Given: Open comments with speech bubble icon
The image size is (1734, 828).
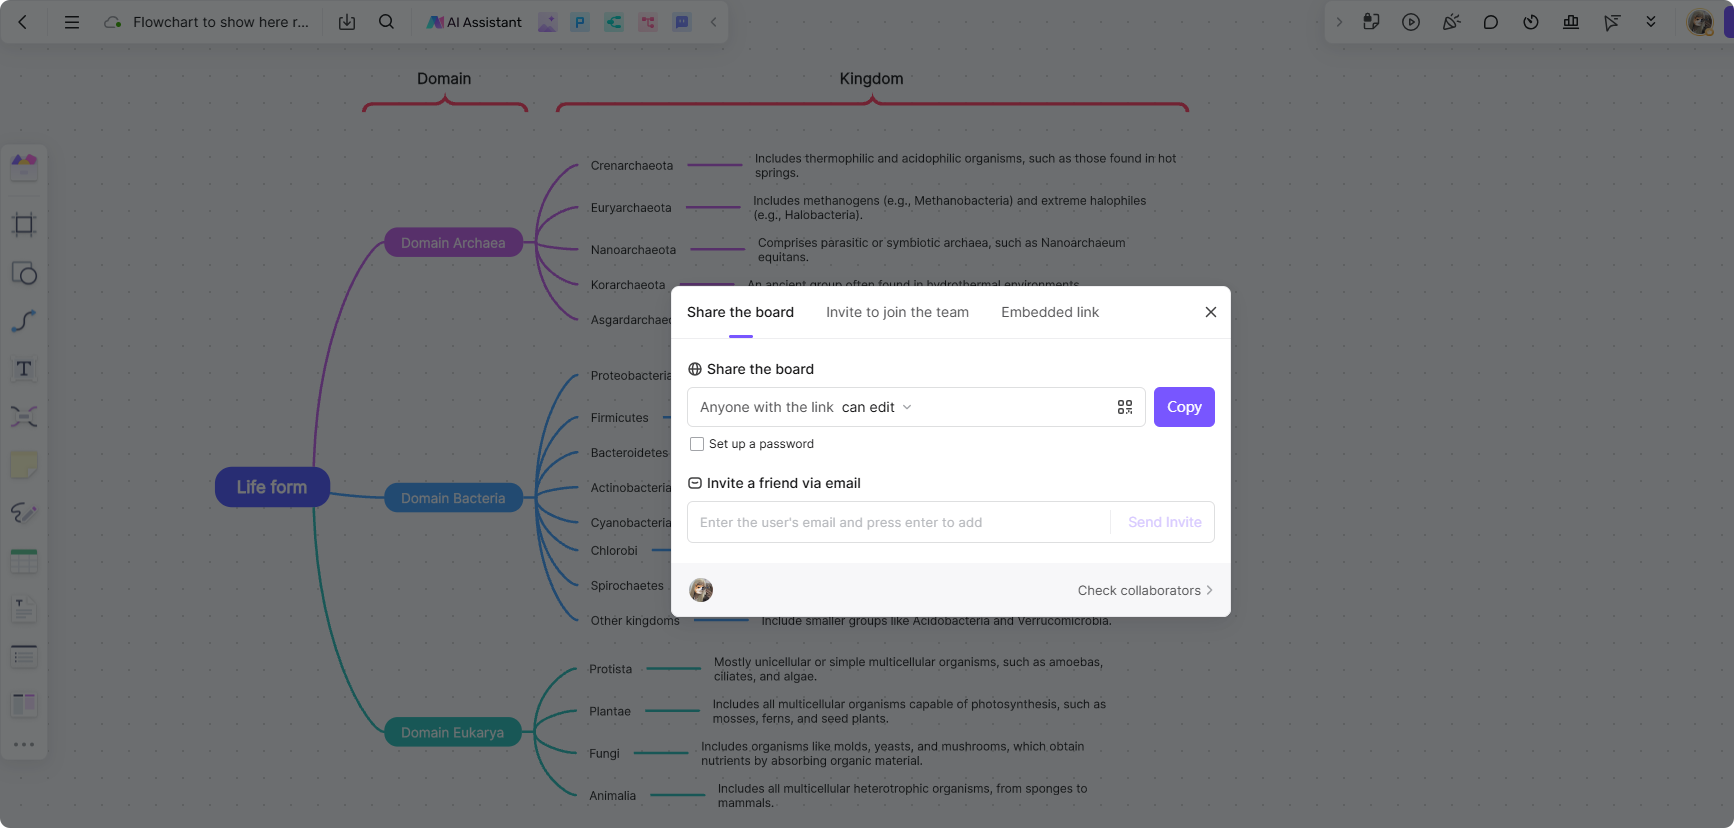Looking at the screenshot, I should (1491, 22).
